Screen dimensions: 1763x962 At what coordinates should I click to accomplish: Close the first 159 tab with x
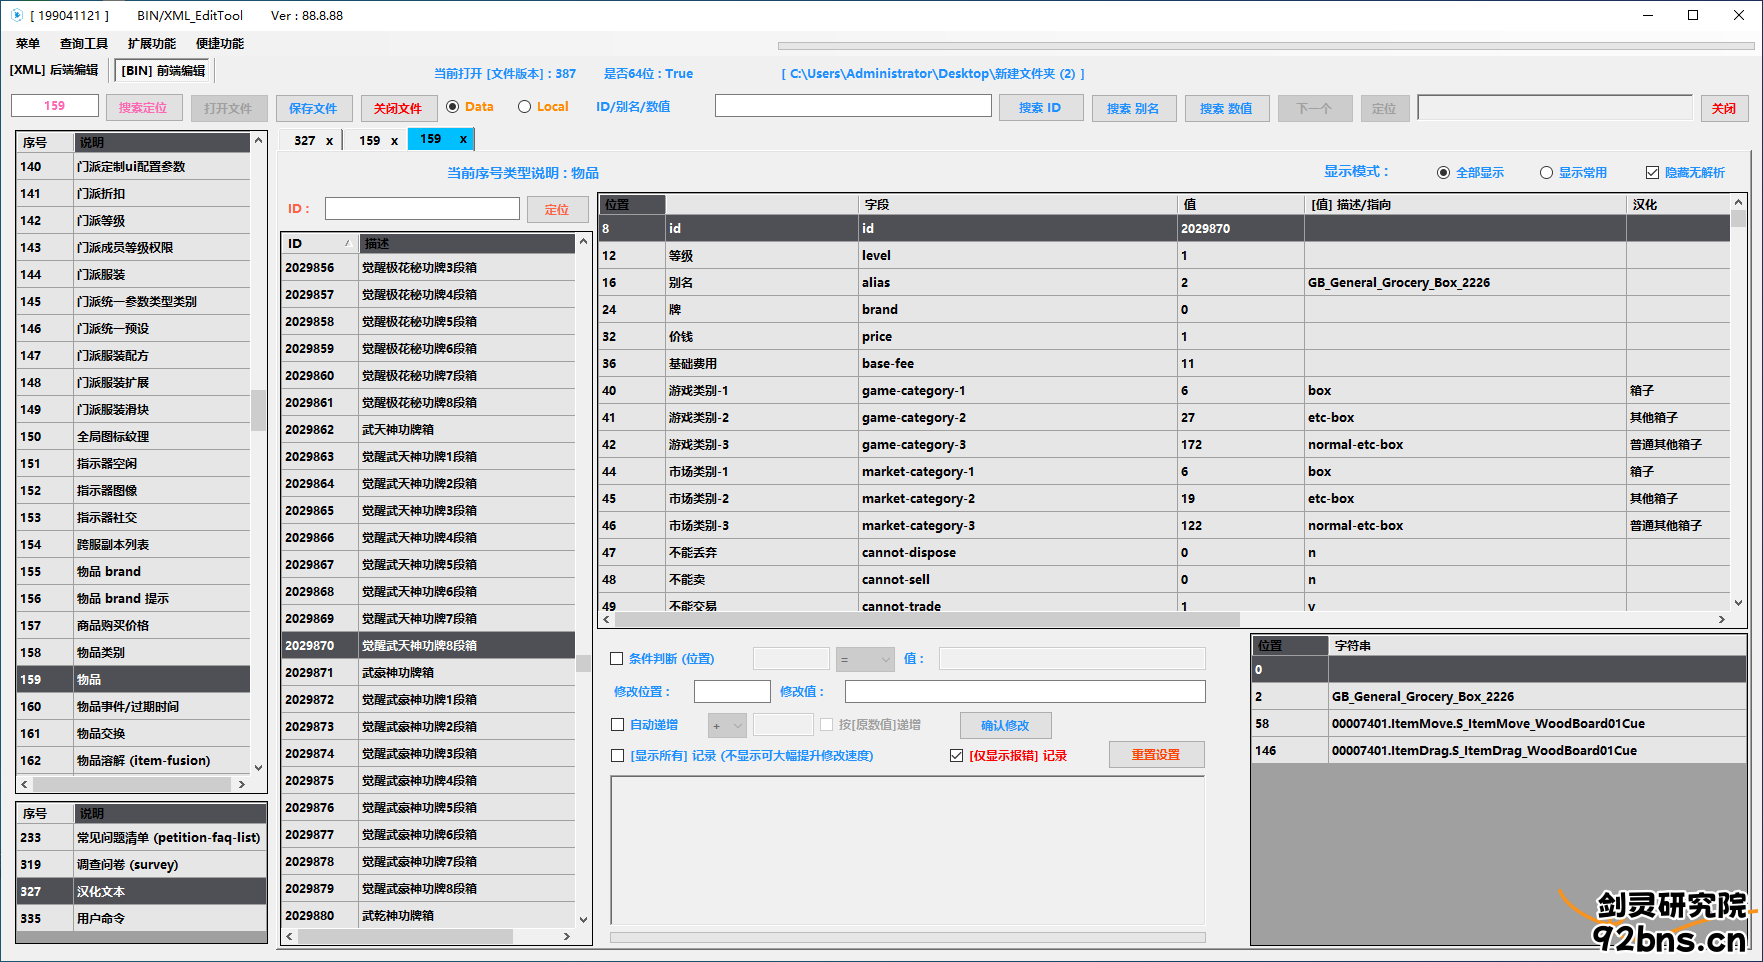pos(394,141)
